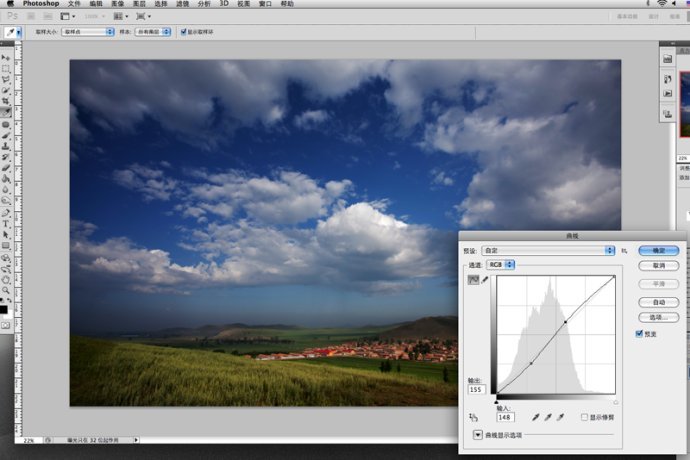Screen dimensions: 690x460
Task: Enable the 显示修剪 show clipping checkbox
Action: [x=585, y=416]
